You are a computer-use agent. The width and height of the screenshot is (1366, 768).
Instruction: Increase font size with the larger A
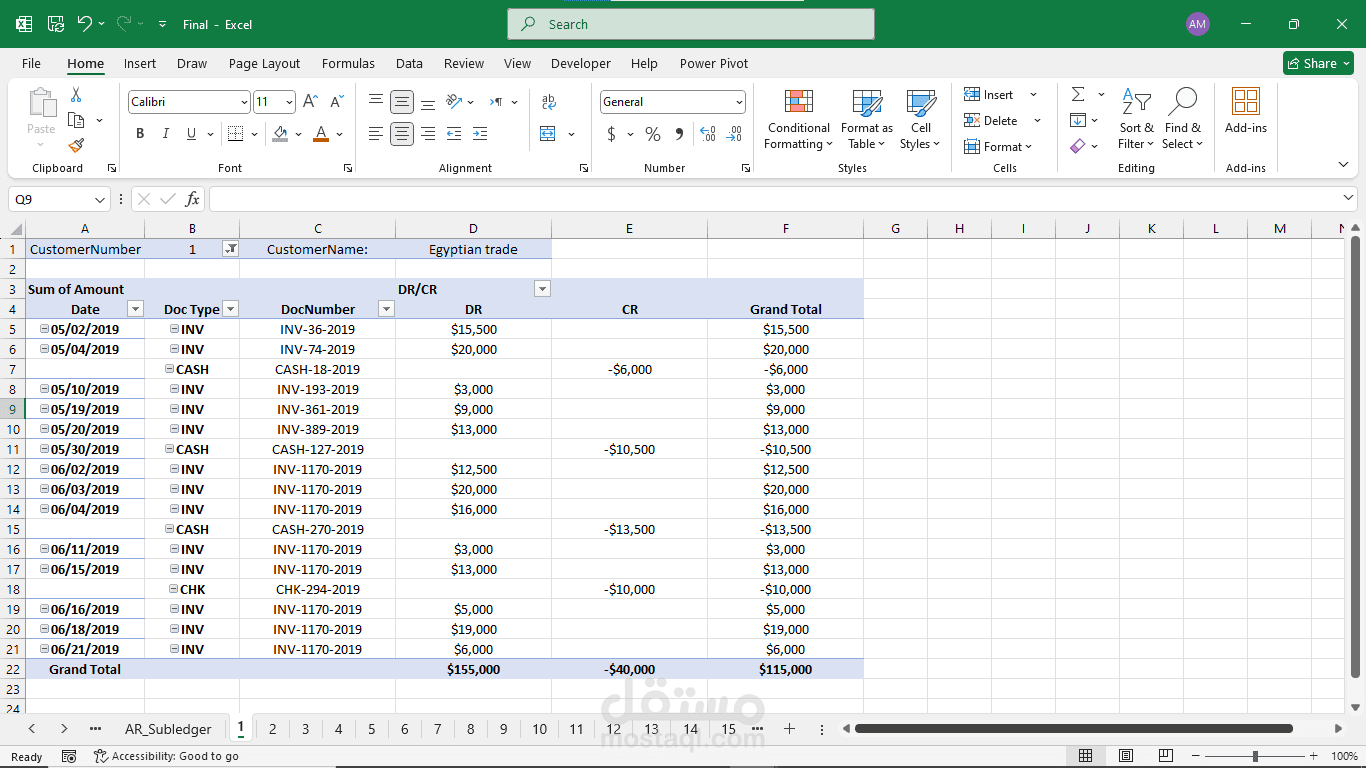point(311,102)
